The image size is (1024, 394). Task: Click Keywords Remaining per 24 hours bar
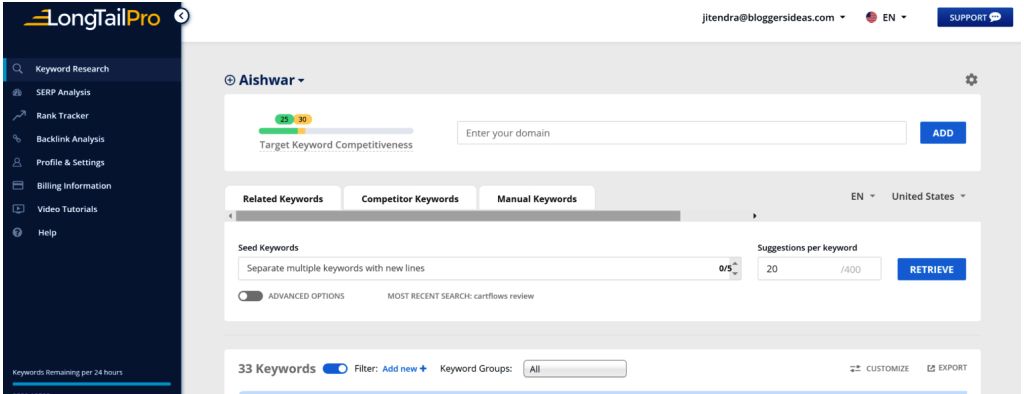(91, 384)
